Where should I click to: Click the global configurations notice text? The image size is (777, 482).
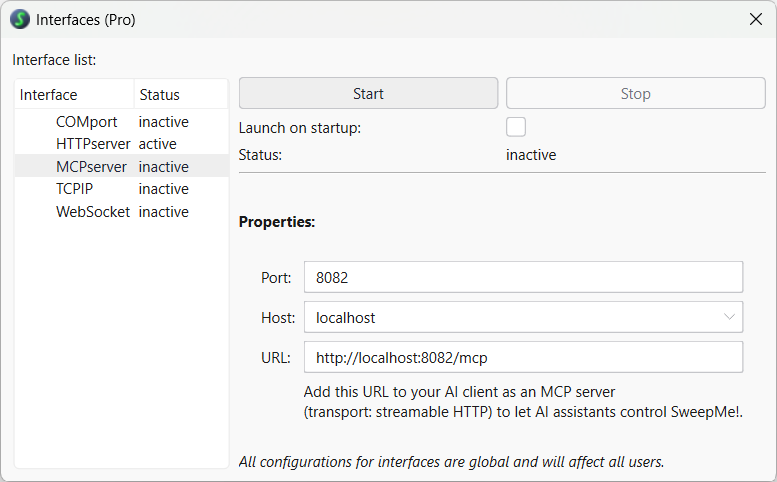451,462
